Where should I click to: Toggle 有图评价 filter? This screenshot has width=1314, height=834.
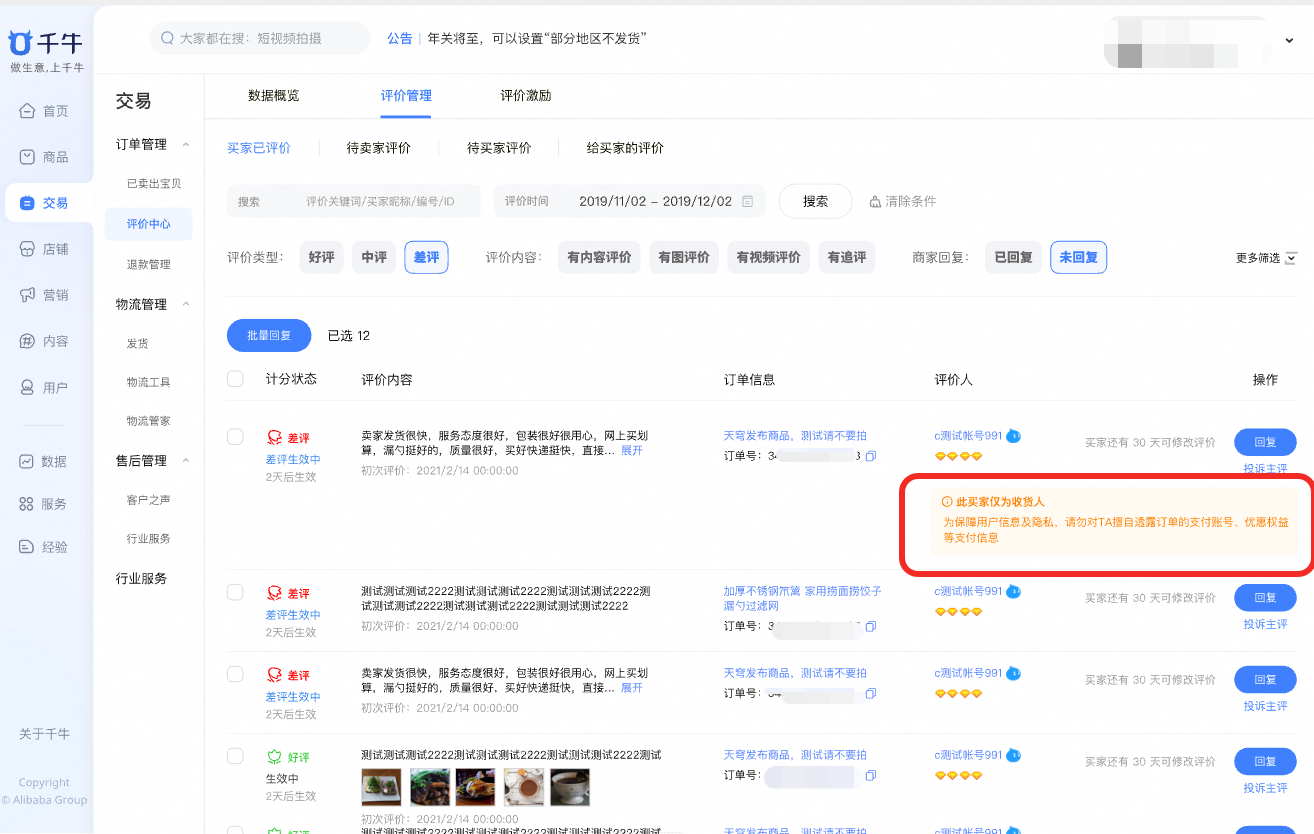[x=684, y=257]
